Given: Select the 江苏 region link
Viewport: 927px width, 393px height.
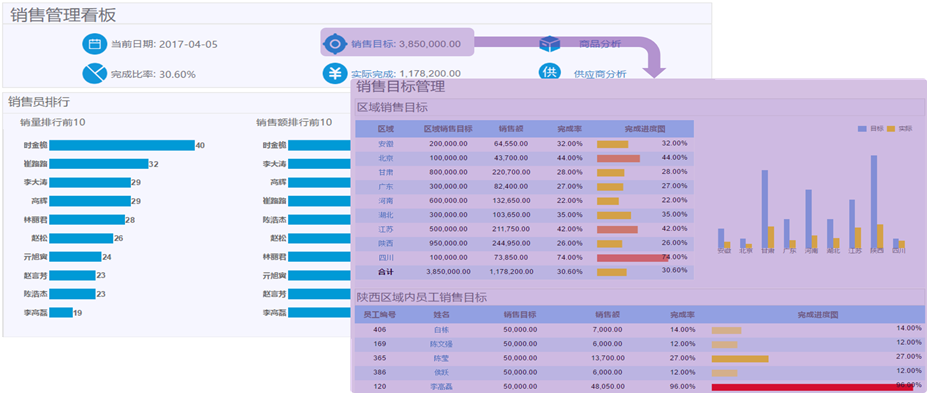Looking at the screenshot, I should [386, 229].
